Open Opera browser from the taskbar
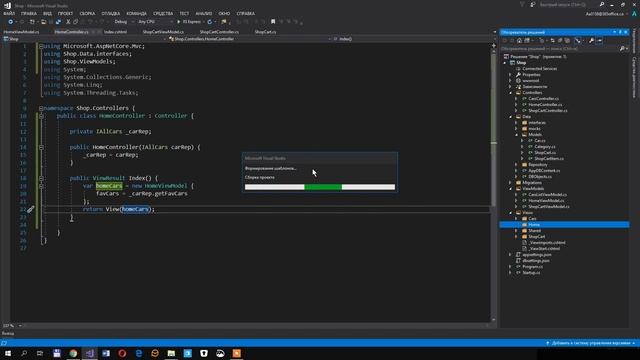The image size is (640, 360). pos(122,353)
